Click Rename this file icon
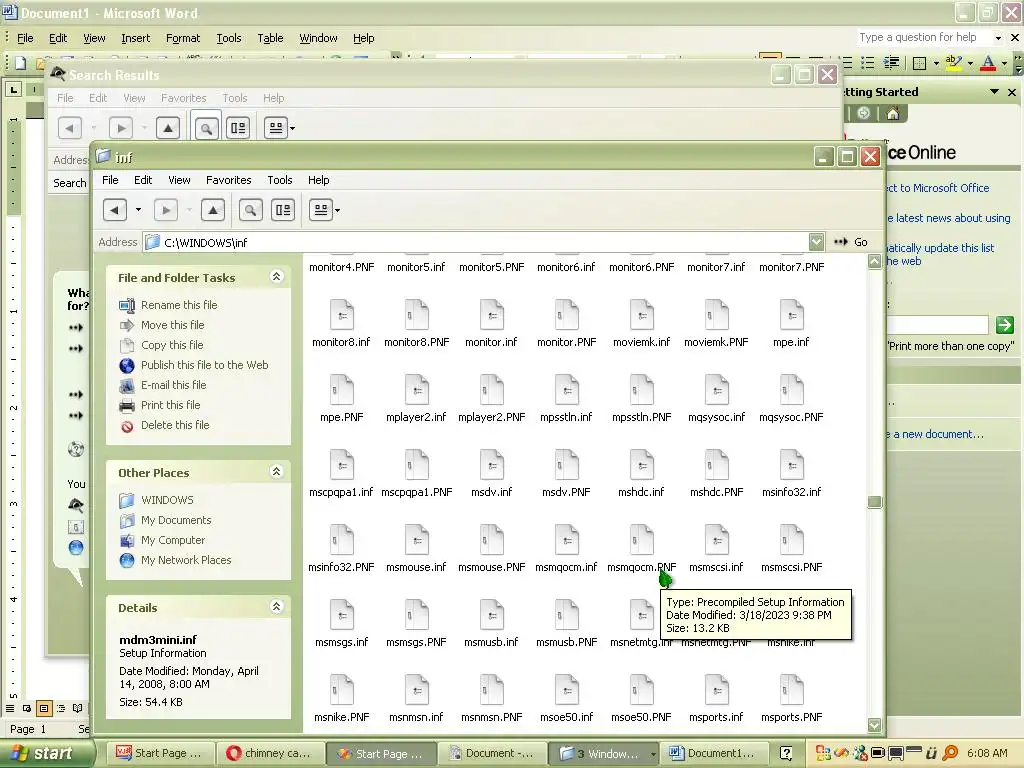This screenshot has height=768, width=1024. click(127, 305)
